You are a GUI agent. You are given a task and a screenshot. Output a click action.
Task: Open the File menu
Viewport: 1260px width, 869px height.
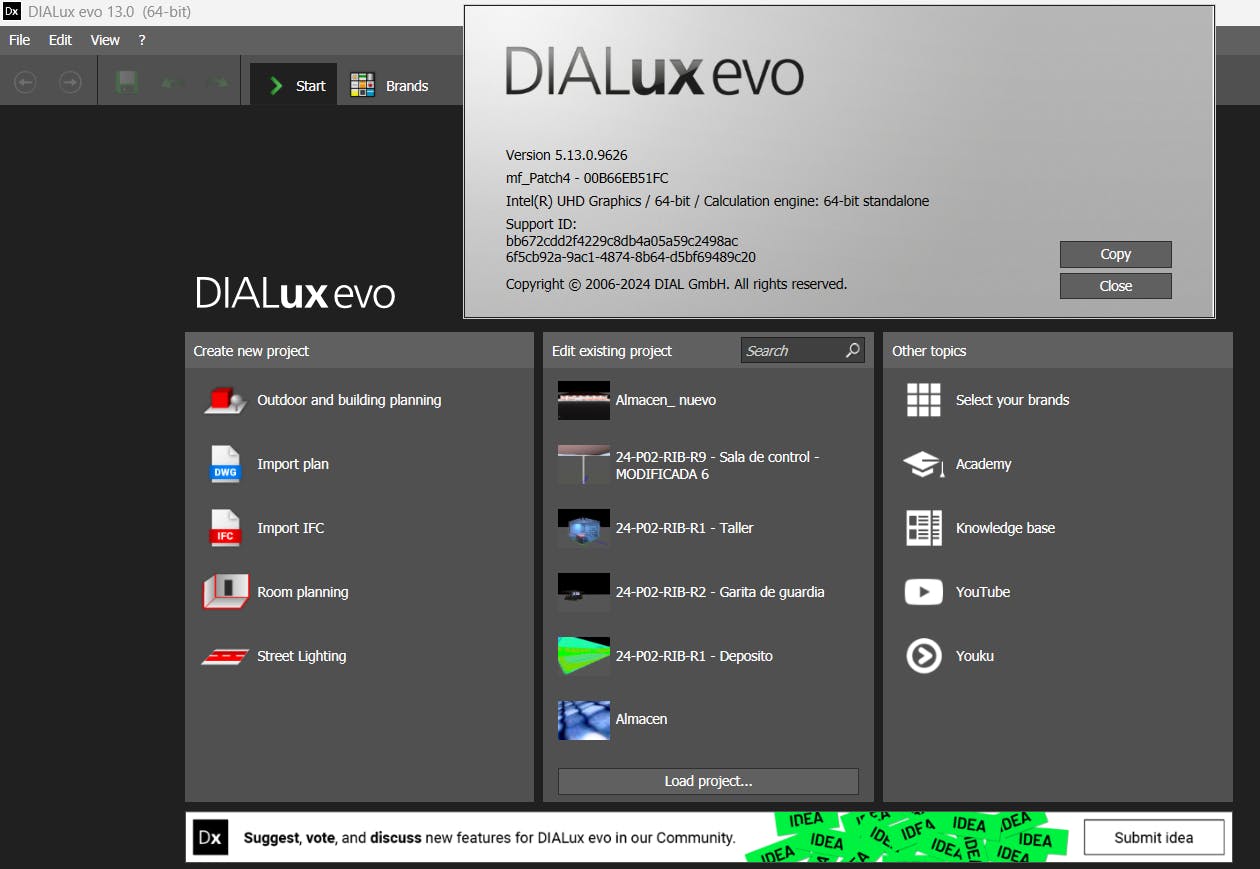tap(20, 40)
